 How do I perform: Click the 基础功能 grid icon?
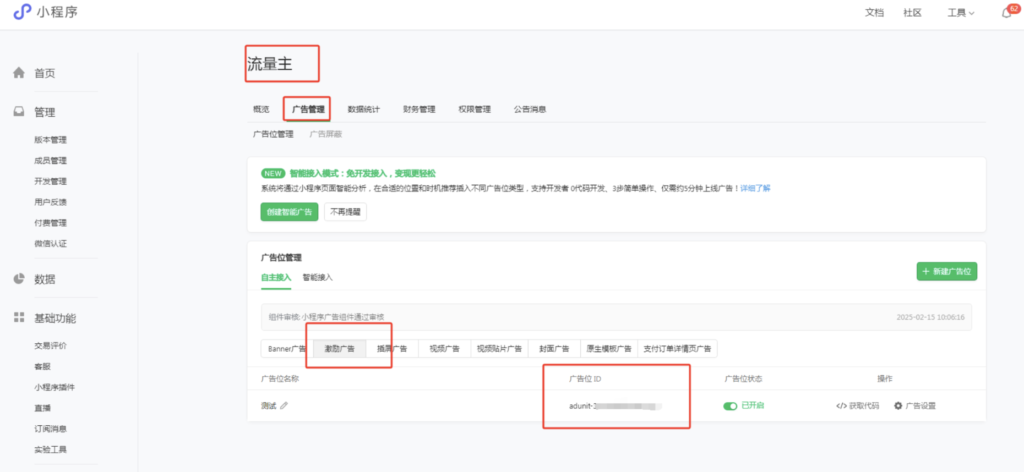(x=18, y=318)
